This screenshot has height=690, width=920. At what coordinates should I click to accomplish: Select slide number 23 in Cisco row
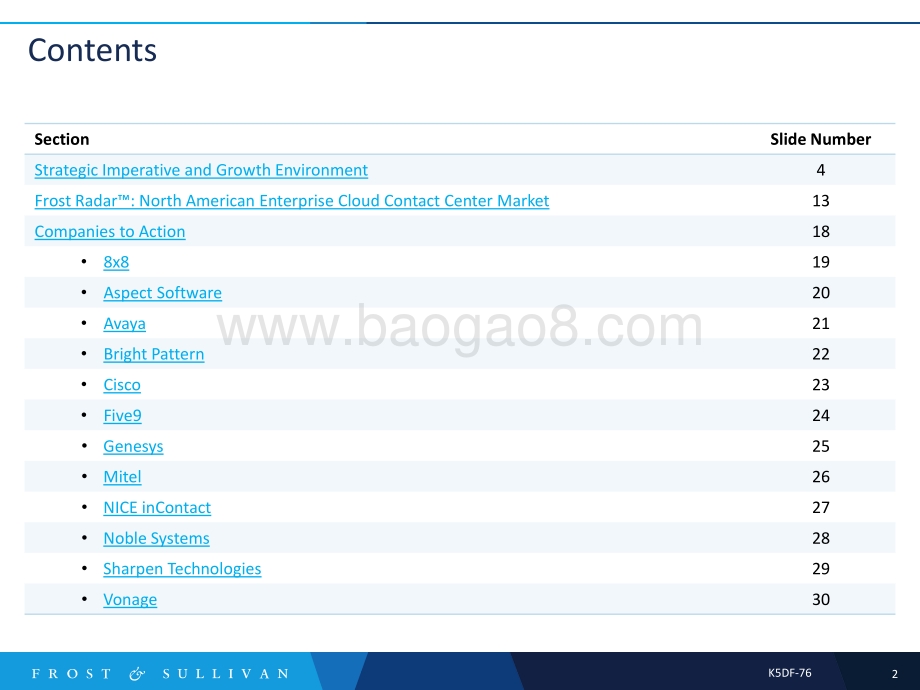click(x=821, y=385)
